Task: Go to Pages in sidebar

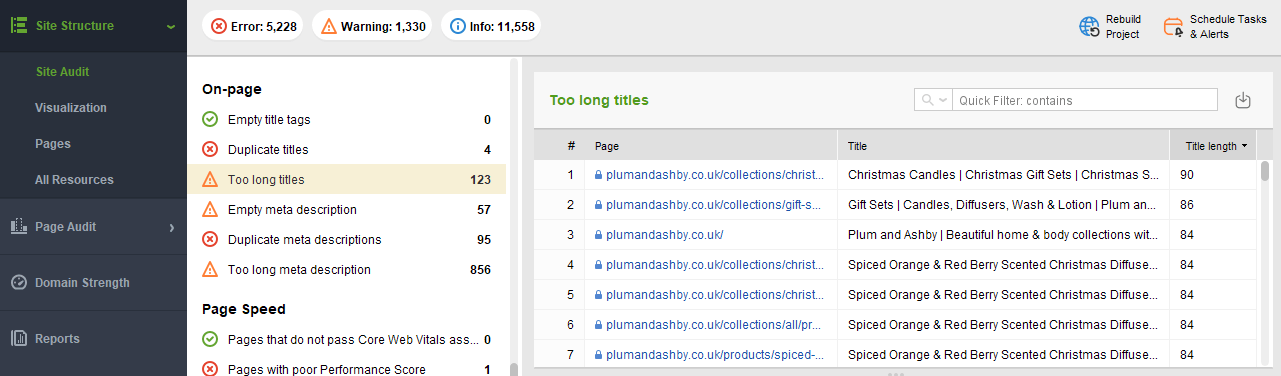Action: (x=53, y=144)
